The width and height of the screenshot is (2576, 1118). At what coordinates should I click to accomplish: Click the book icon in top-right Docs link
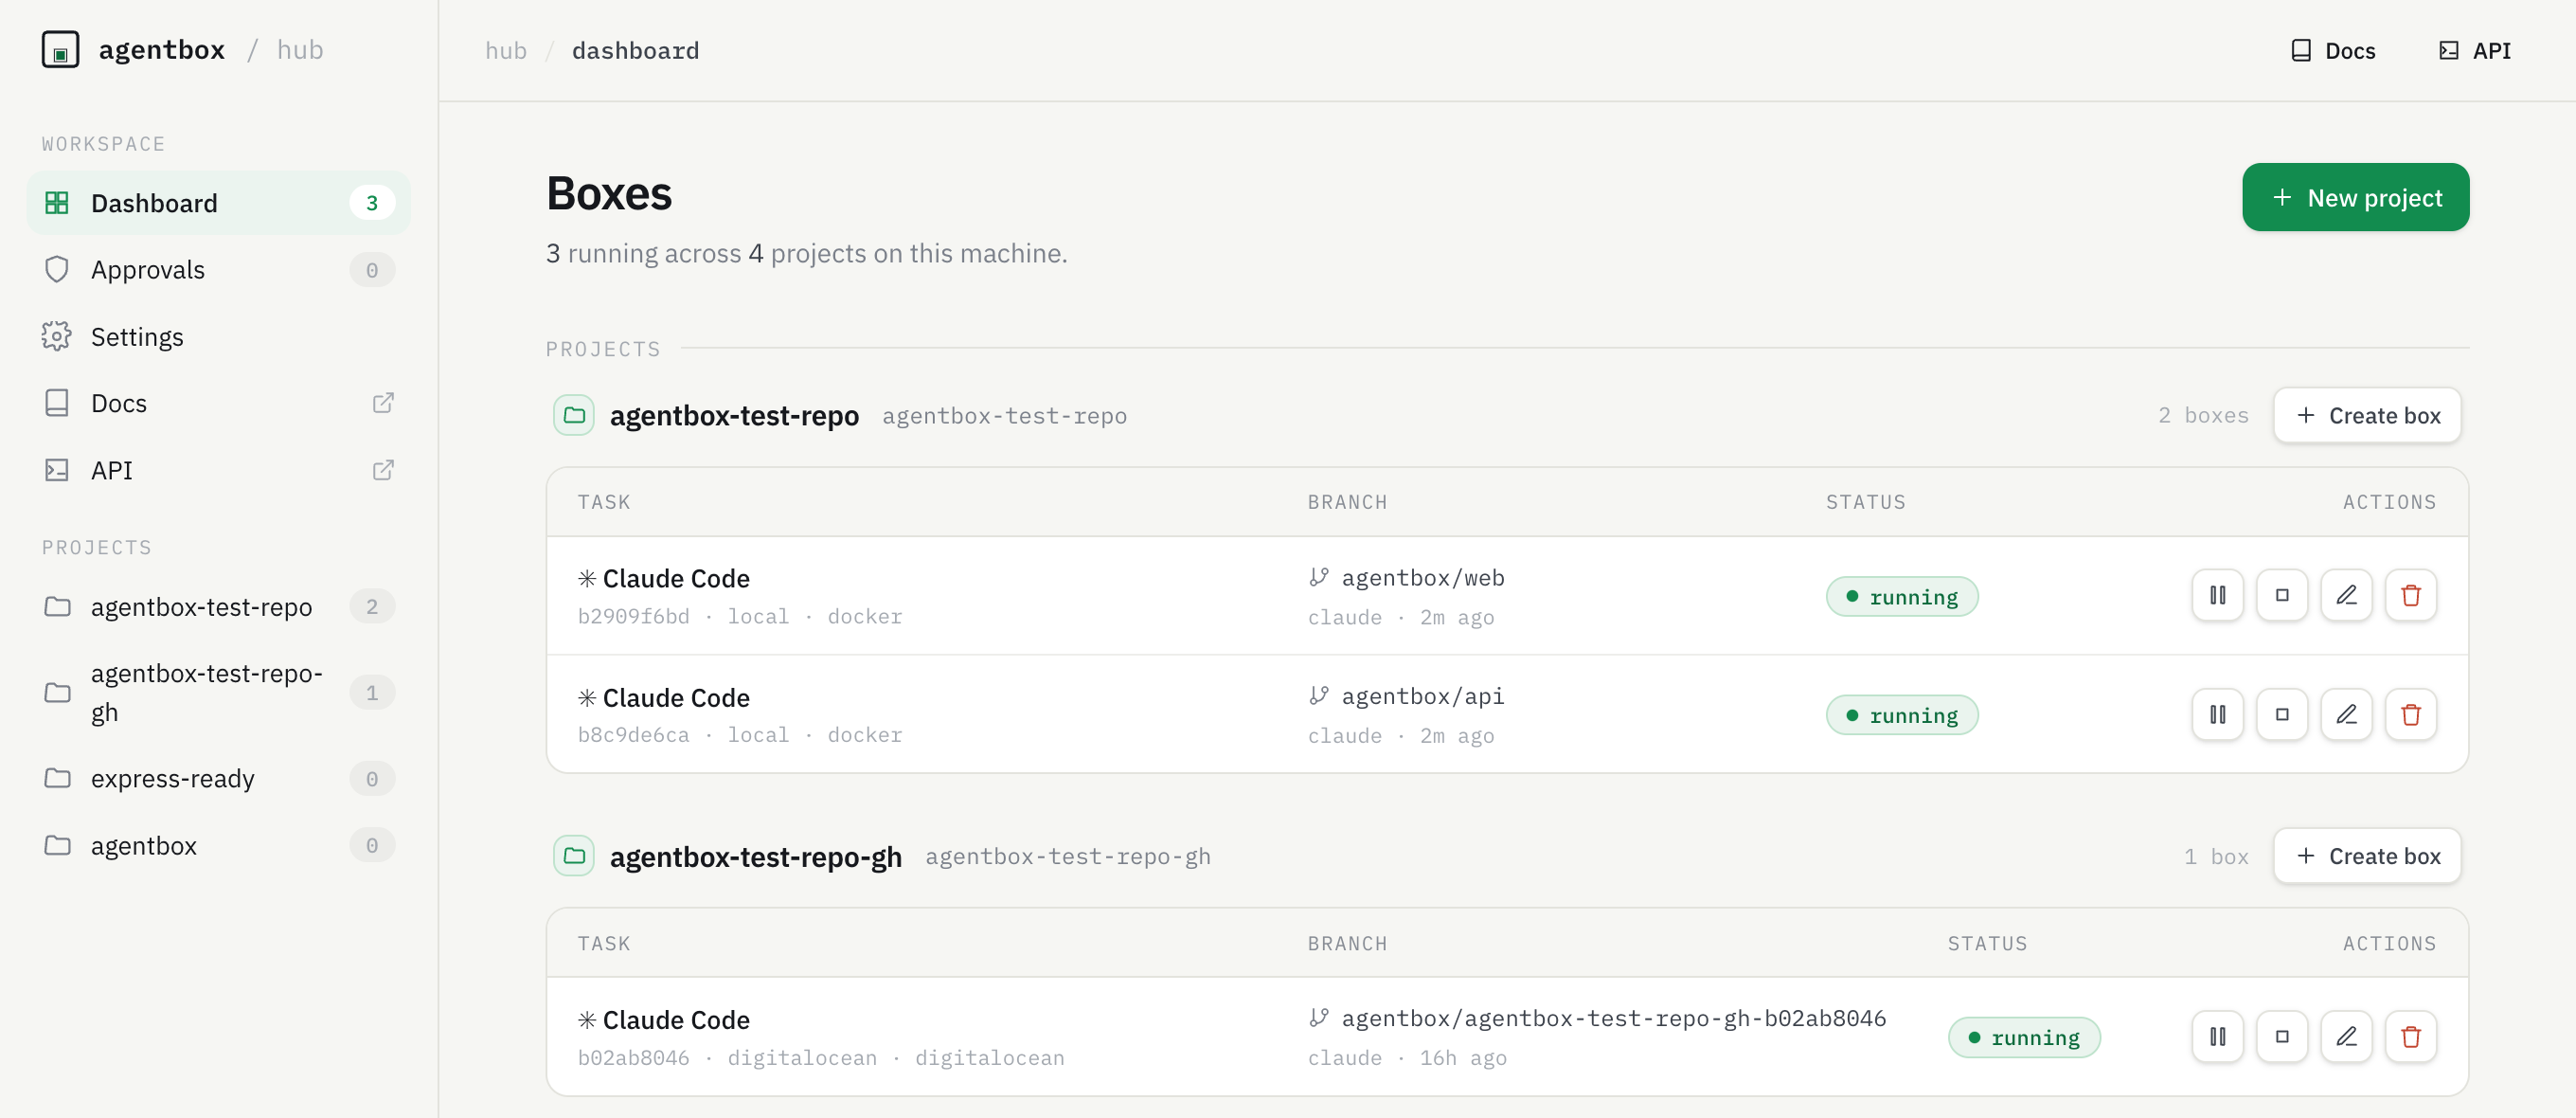2301,50
